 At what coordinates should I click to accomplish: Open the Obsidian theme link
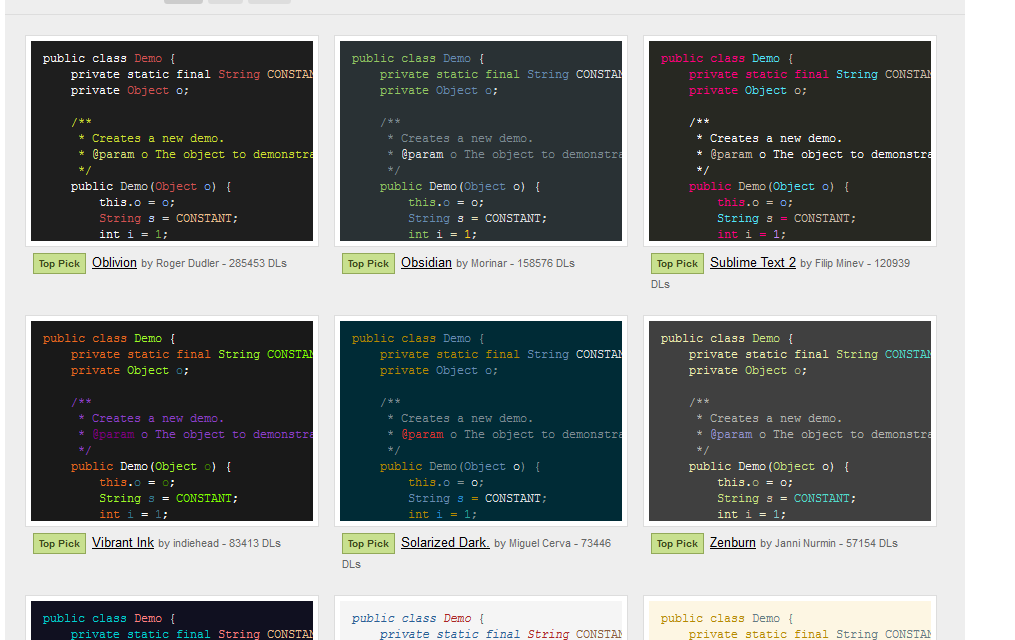(x=426, y=263)
